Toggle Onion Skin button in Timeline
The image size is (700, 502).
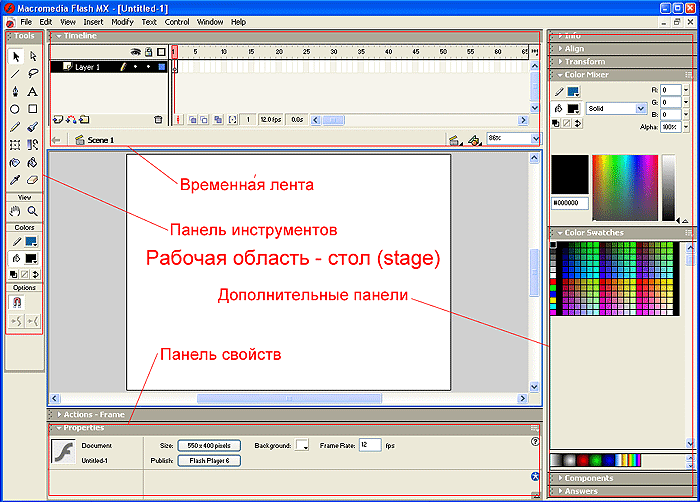[192, 120]
